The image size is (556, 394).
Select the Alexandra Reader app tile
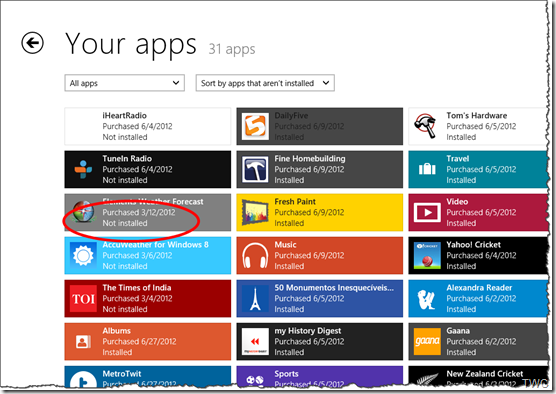pyautogui.click(x=479, y=299)
